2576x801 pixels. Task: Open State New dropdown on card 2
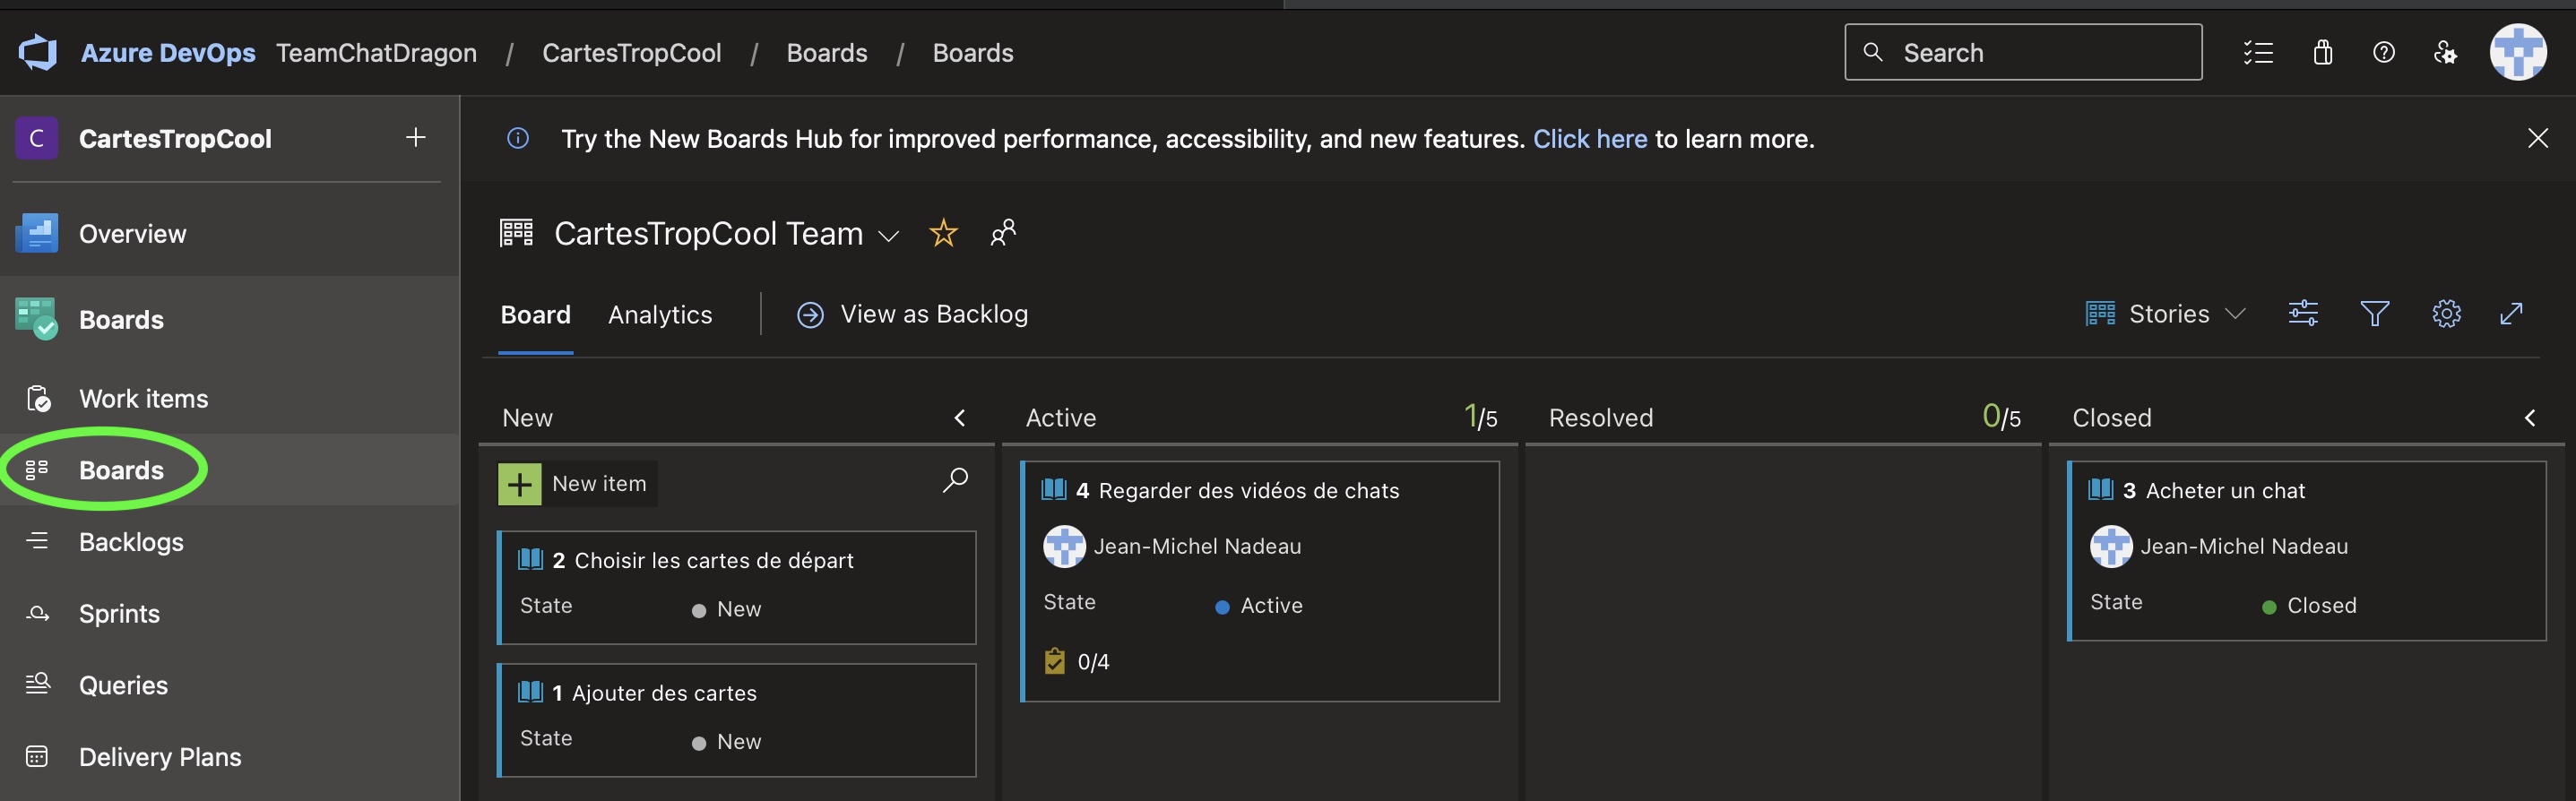coord(727,609)
